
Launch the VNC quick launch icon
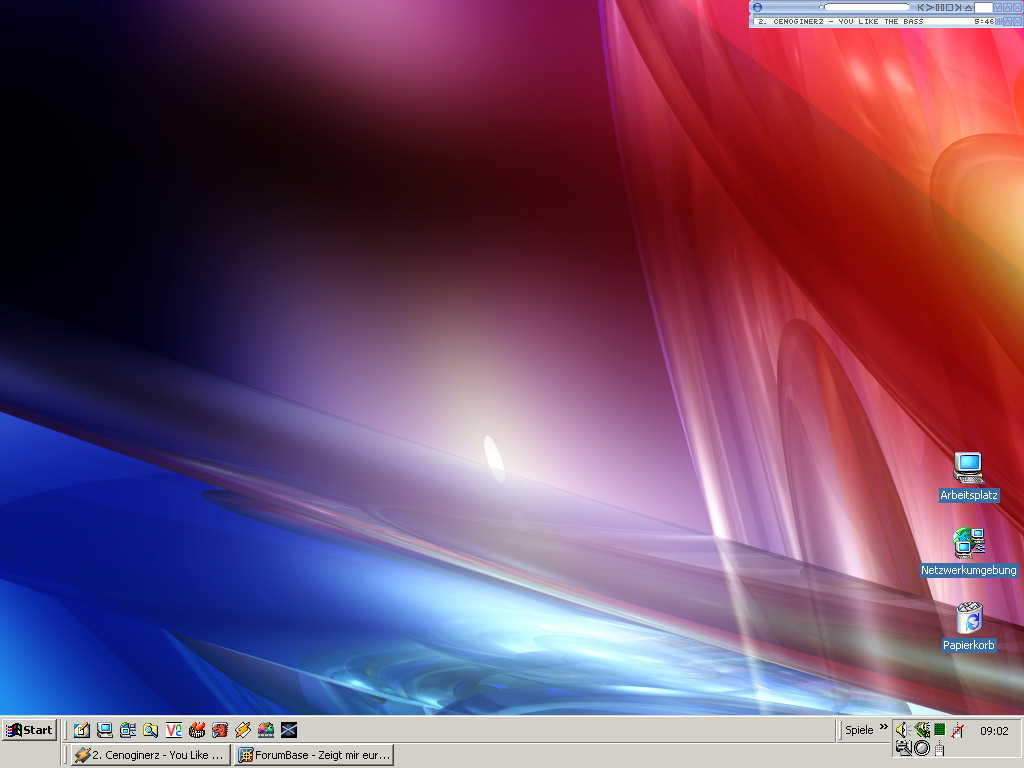[174, 730]
